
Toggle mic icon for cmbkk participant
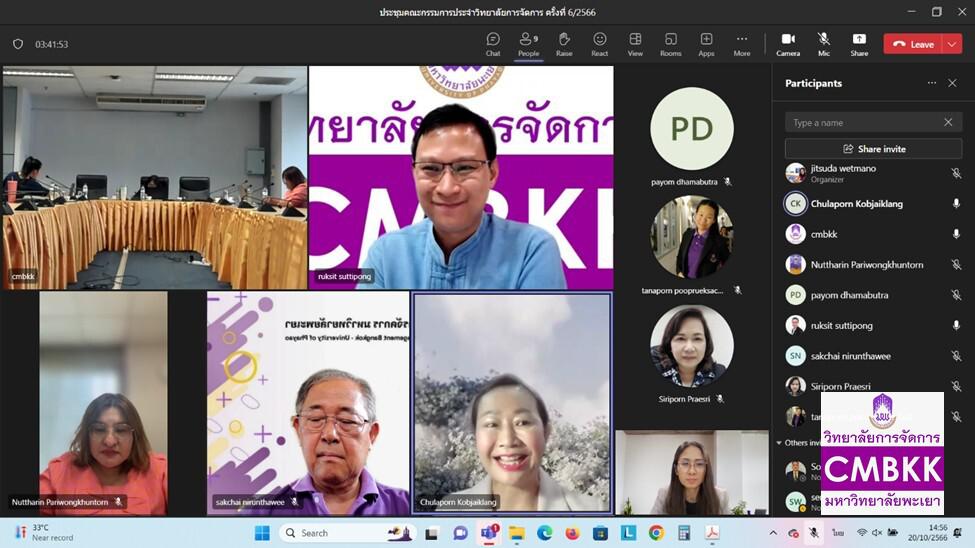click(956, 234)
